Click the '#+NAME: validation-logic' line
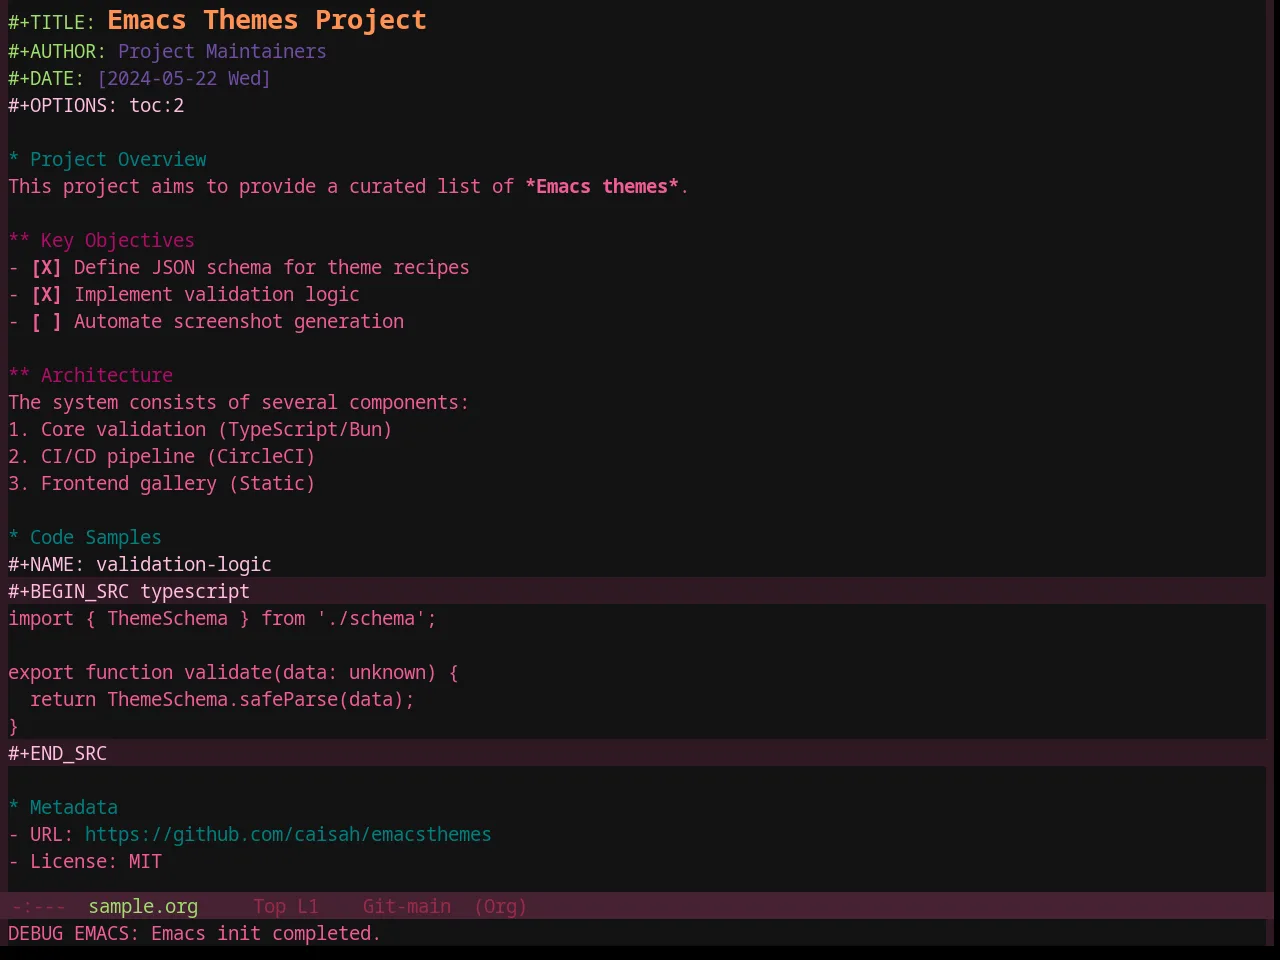This screenshot has width=1280, height=960. [140, 565]
